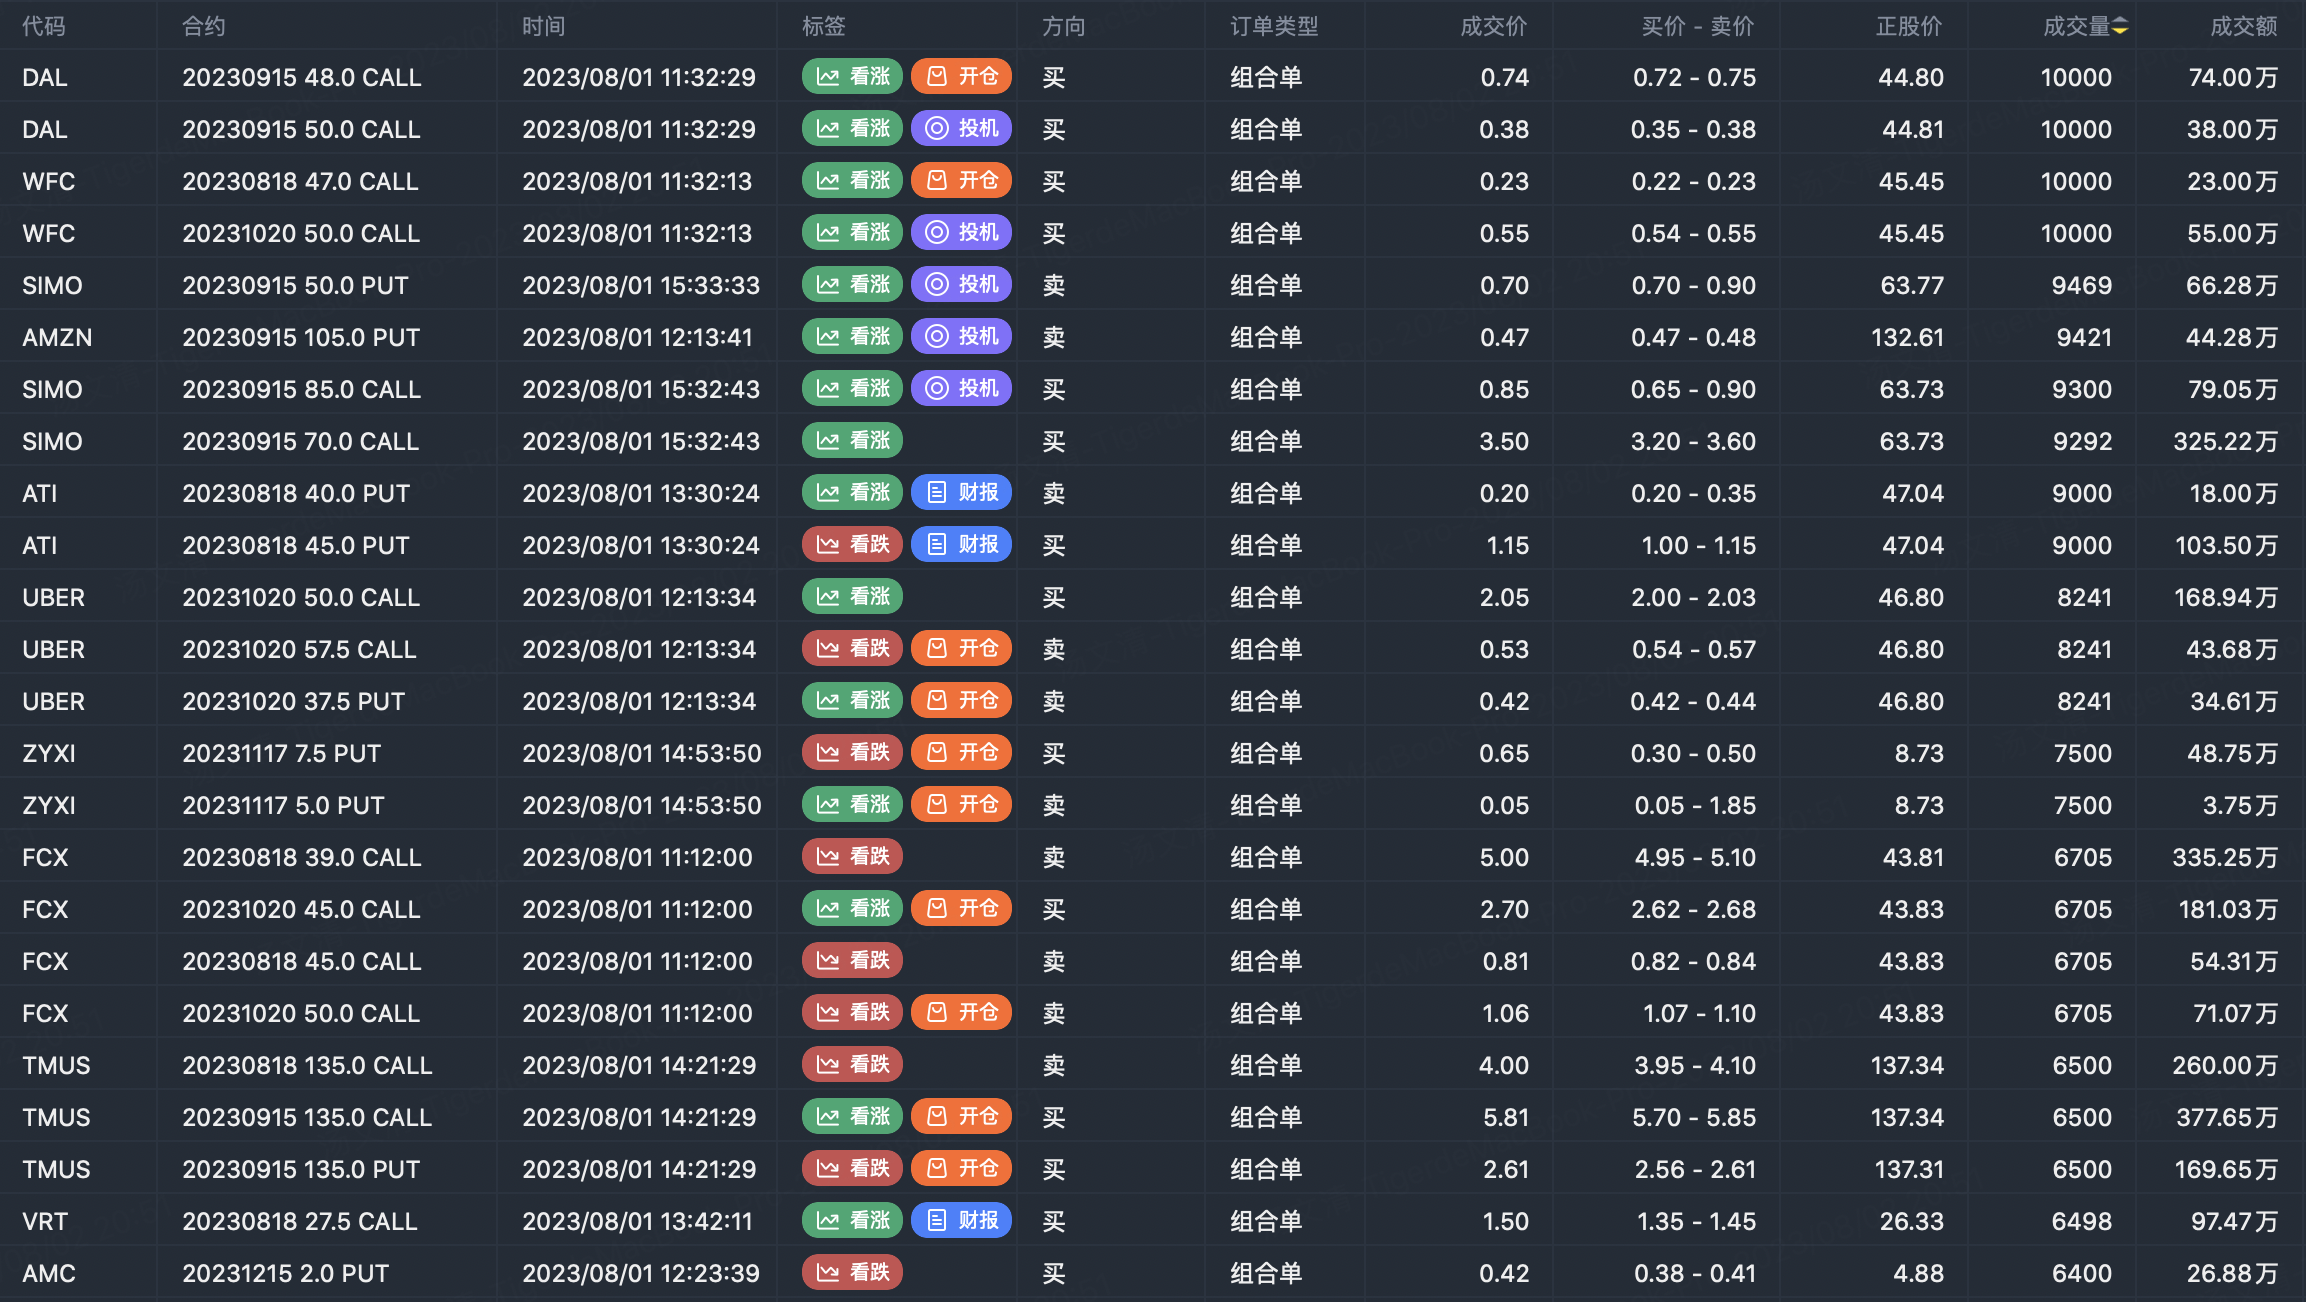Click contract 20230818 27.5 CALL
2306x1302 pixels.
pyautogui.click(x=300, y=1221)
